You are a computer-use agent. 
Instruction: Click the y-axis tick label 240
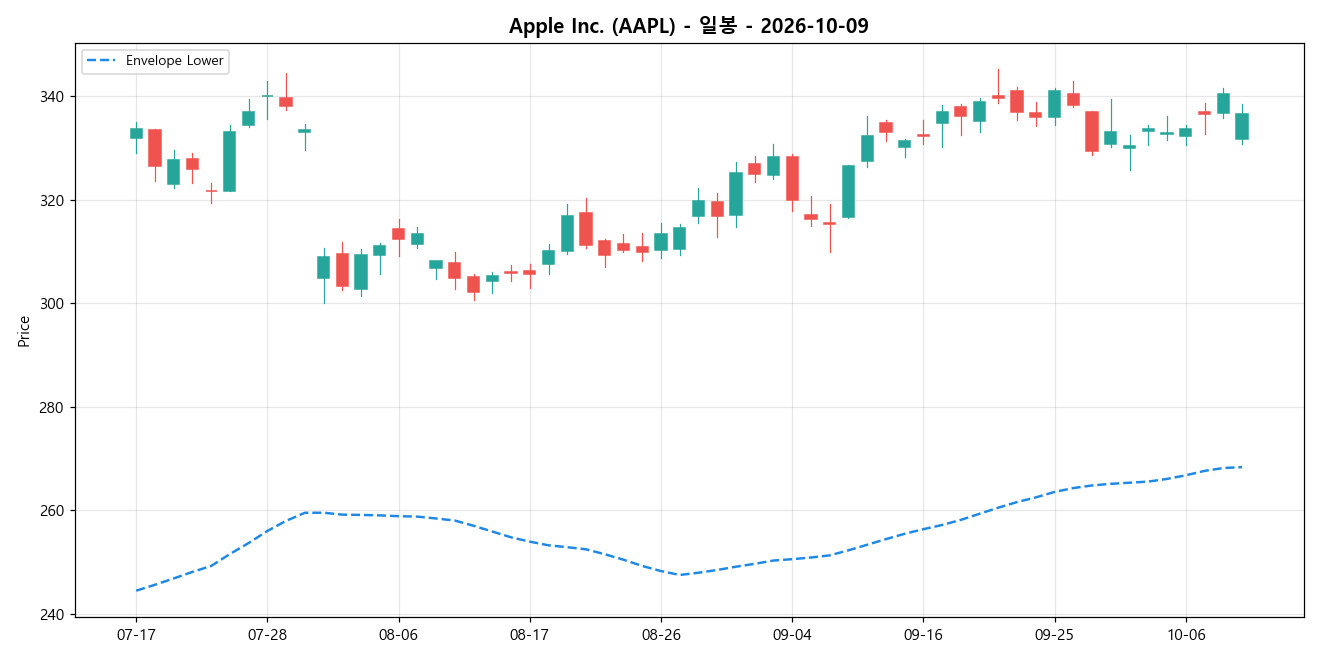coord(54,614)
